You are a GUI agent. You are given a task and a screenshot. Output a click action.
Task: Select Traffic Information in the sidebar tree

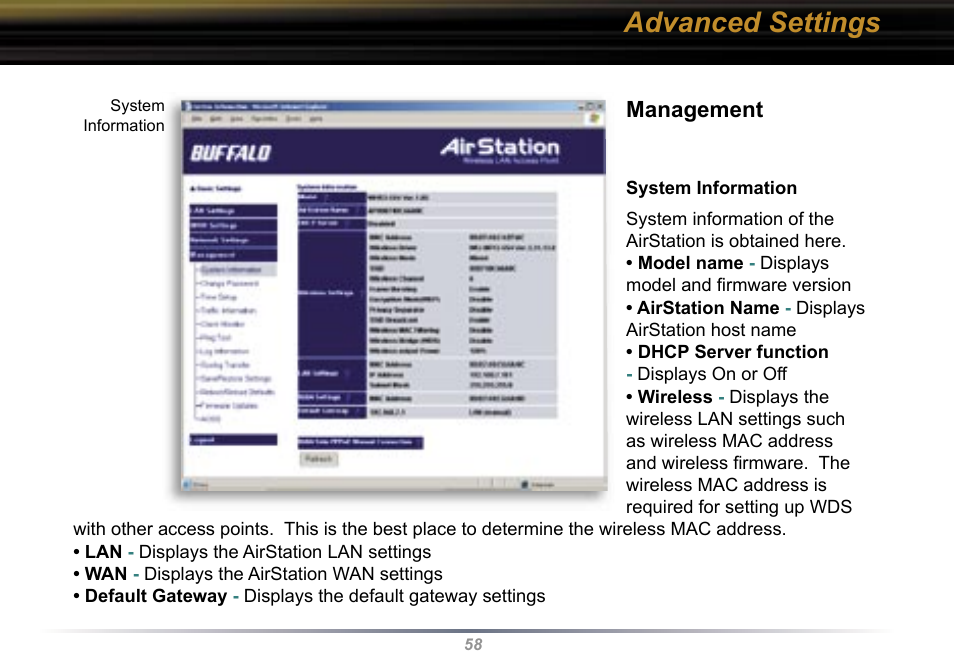tap(228, 310)
